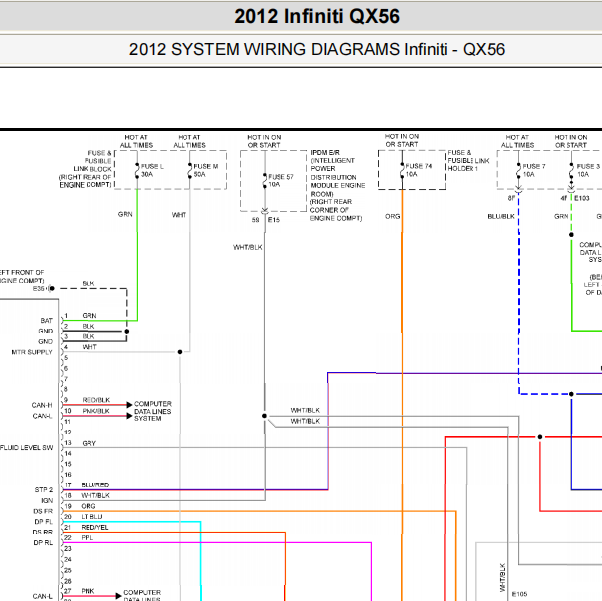Viewport: 602px width, 601px height.
Task: Select the 'LT BLU' wire label
Action: click(x=92, y=517)
